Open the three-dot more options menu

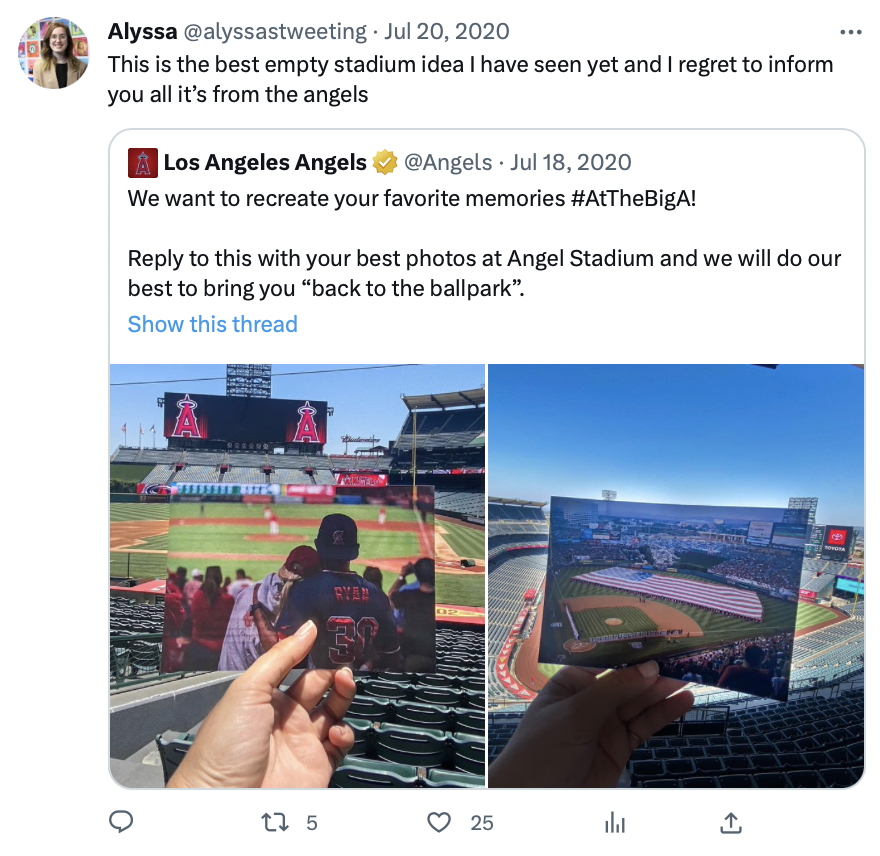pyautogui.click(x=851, y=32)
